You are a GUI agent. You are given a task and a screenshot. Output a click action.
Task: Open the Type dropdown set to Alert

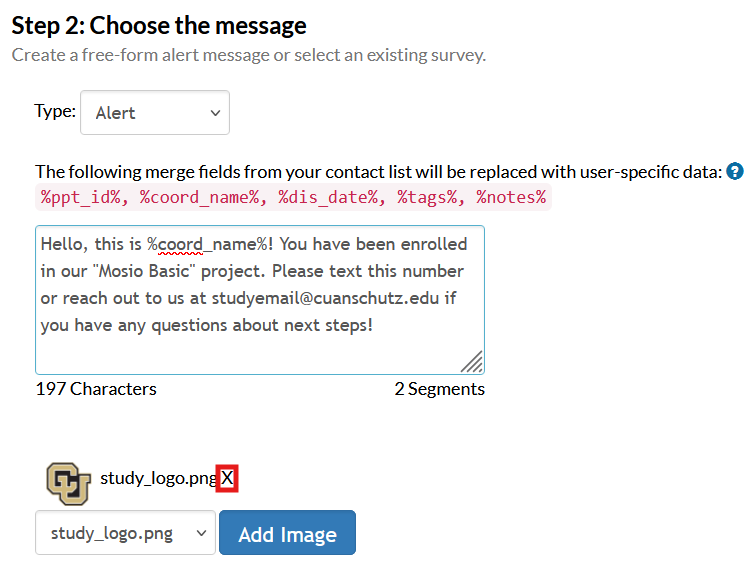point(155,113)
